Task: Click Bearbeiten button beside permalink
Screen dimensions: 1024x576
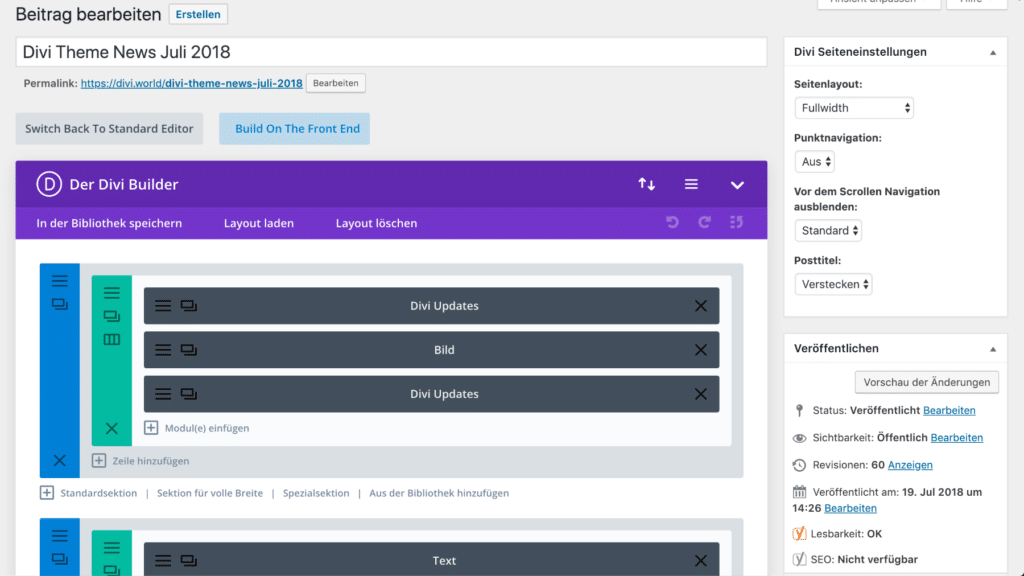Action: tap(336, 83)
